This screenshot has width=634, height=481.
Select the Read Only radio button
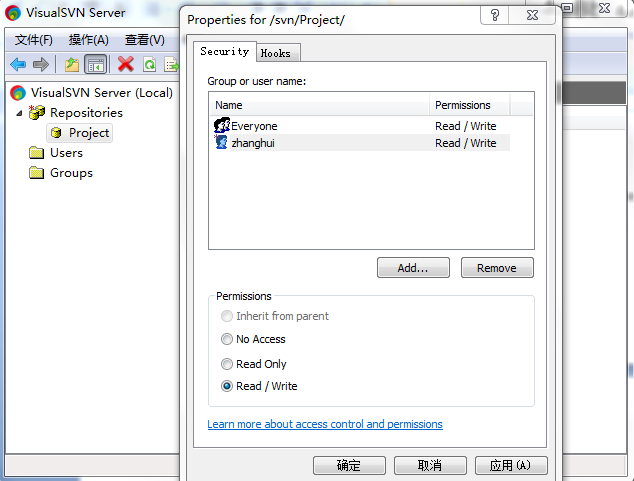[x=227, y=364]
